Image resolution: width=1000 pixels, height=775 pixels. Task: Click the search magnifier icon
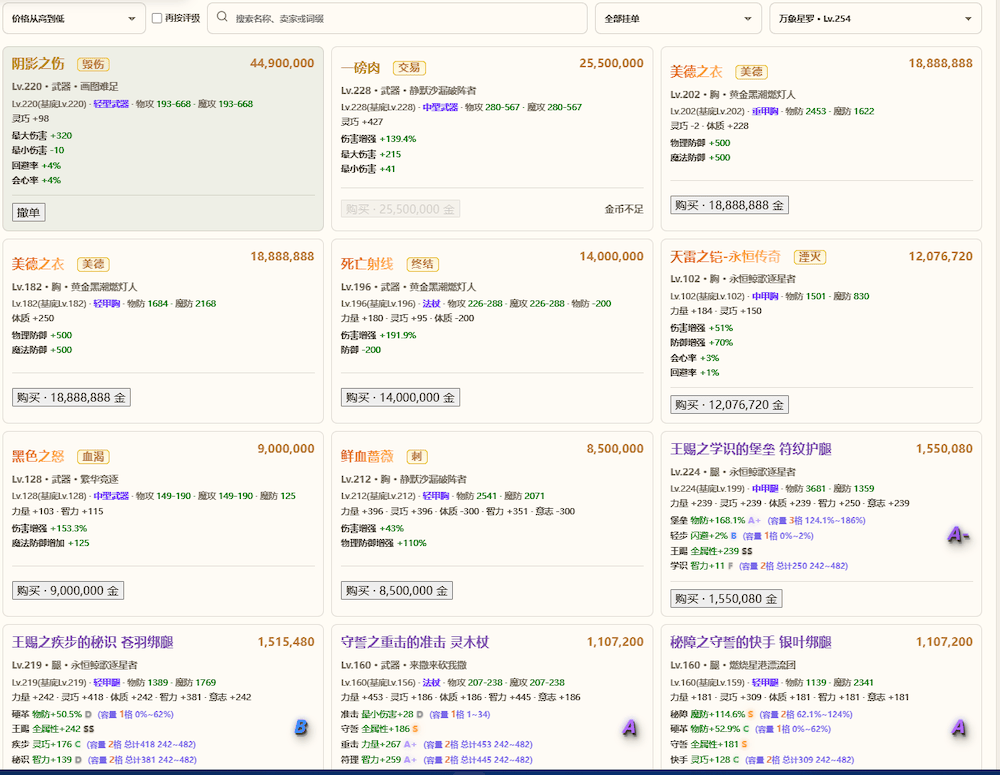222,17
